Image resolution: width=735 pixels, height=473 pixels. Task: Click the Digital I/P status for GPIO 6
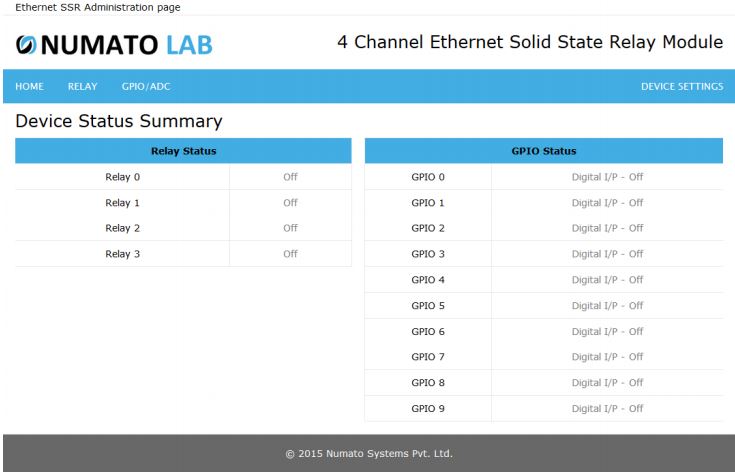tap(607, 331)
